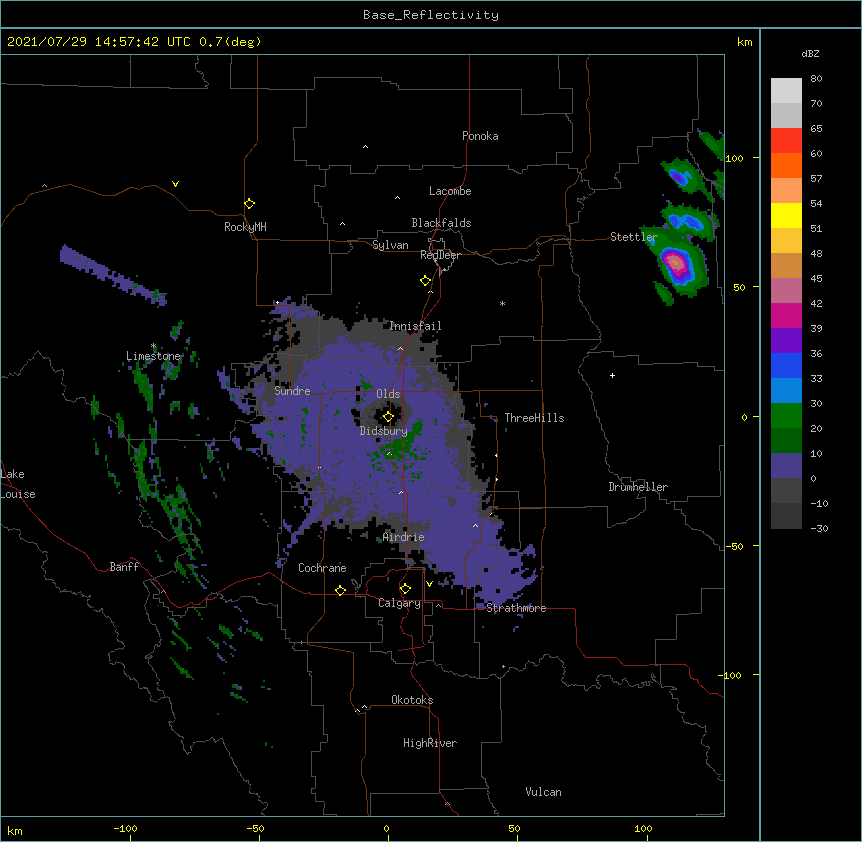The image size is (862, 842).
Task: Select the slate purple 10-0 dBZ legend swatch
Action: pyautogui.click(x=786, y=466)
